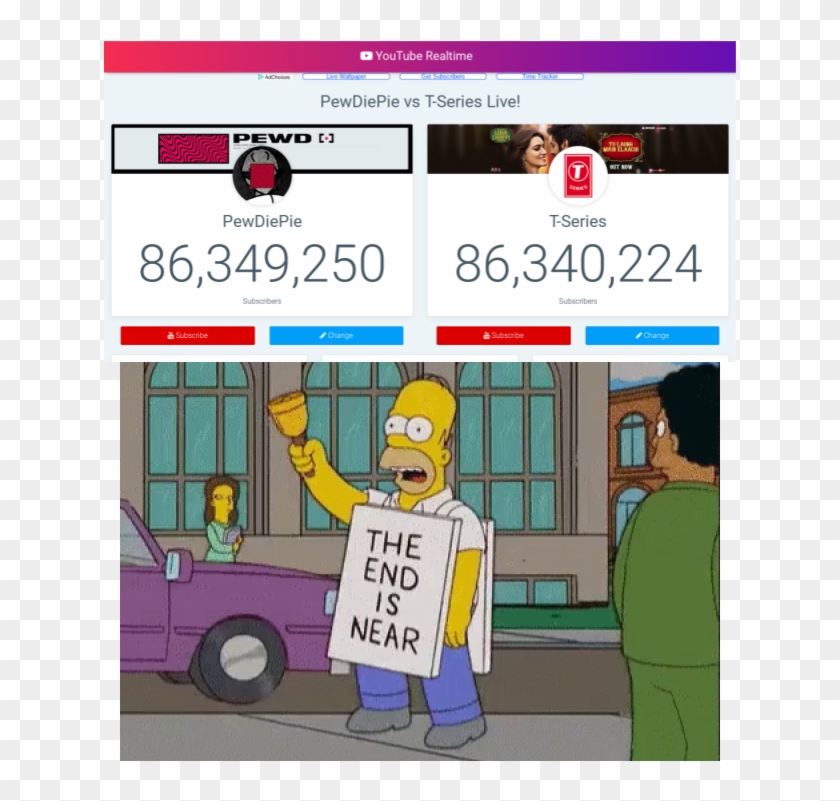The height and width of the screenshot is (801, 840).
Task: Change the T-Series channel selection
Action: [x=652, y=335]
